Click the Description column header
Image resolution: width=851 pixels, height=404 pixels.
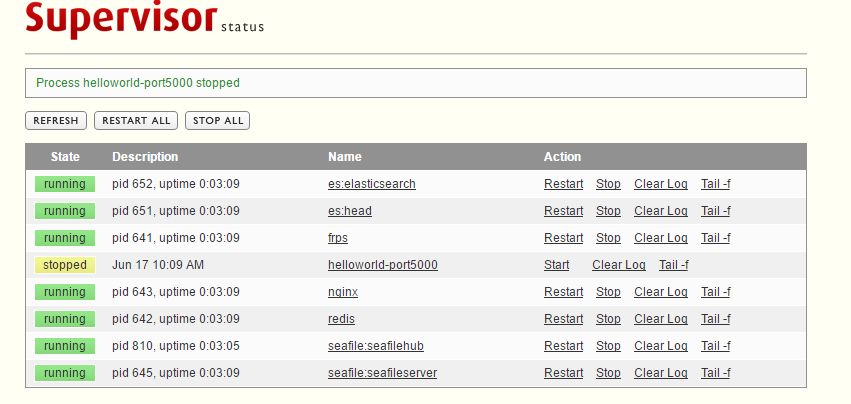[x=145, y=157]
